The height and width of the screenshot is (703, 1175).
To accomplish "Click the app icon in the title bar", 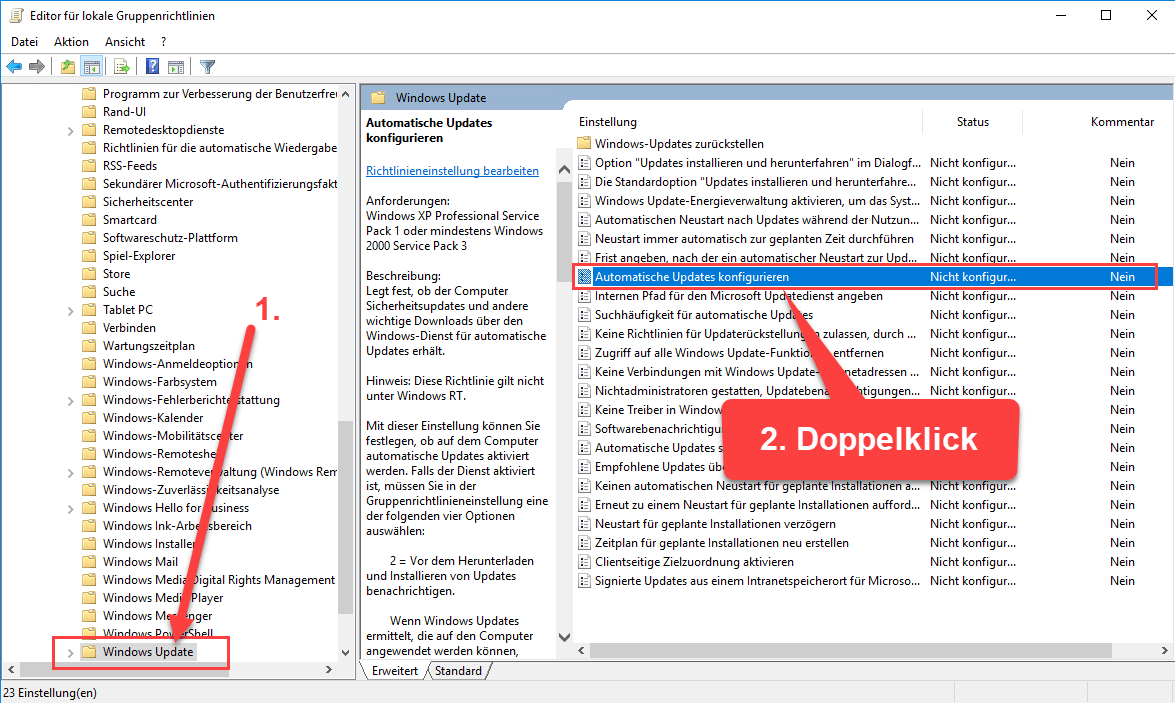I will (x=16, y=15).
